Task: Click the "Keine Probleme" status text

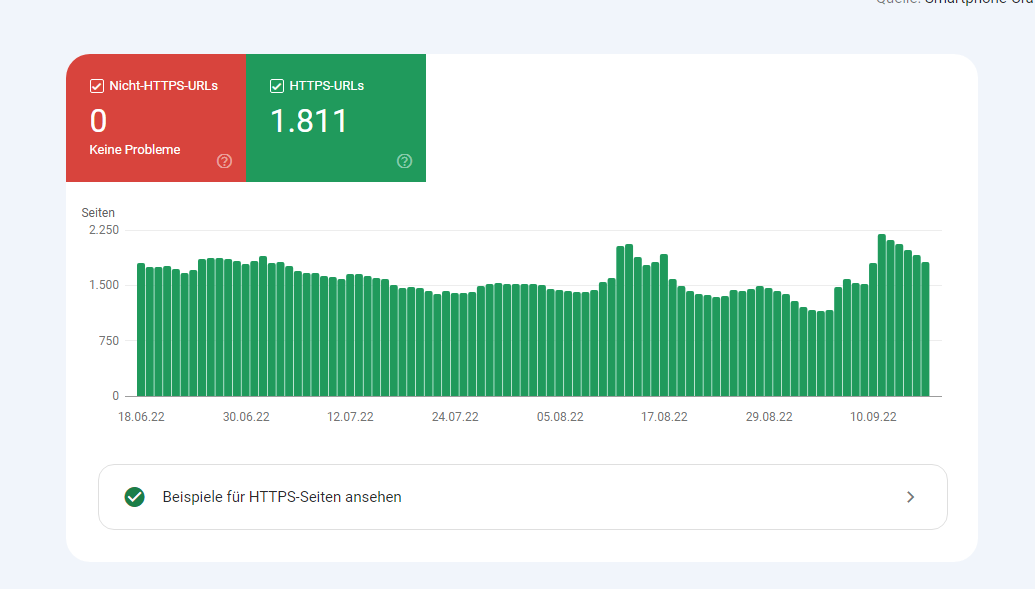Action: [x=135, y=150]
